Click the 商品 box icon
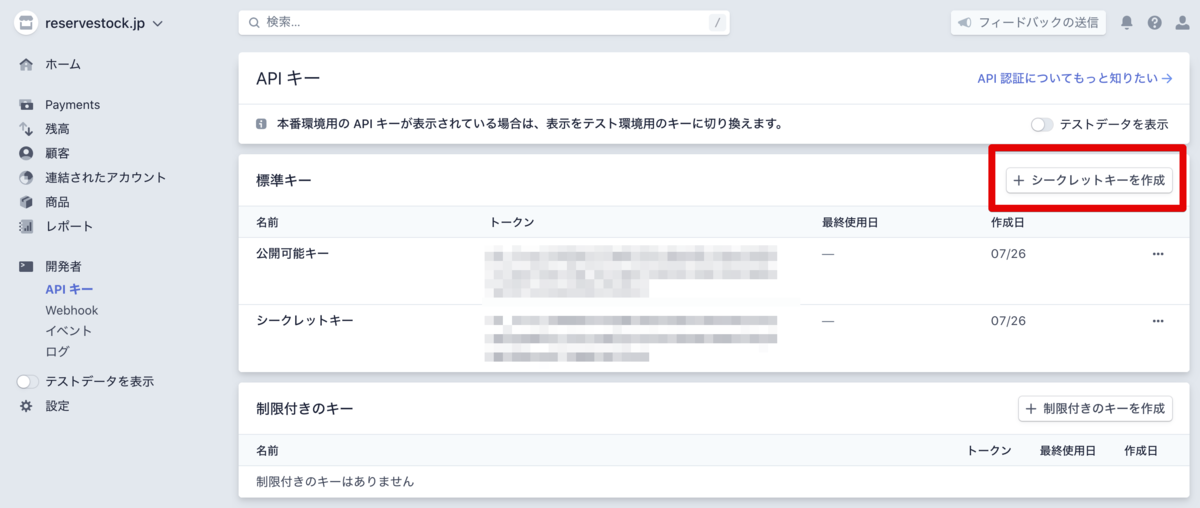Image resolution: width=1200 pixels, height=508 pixels. point(26,202)
